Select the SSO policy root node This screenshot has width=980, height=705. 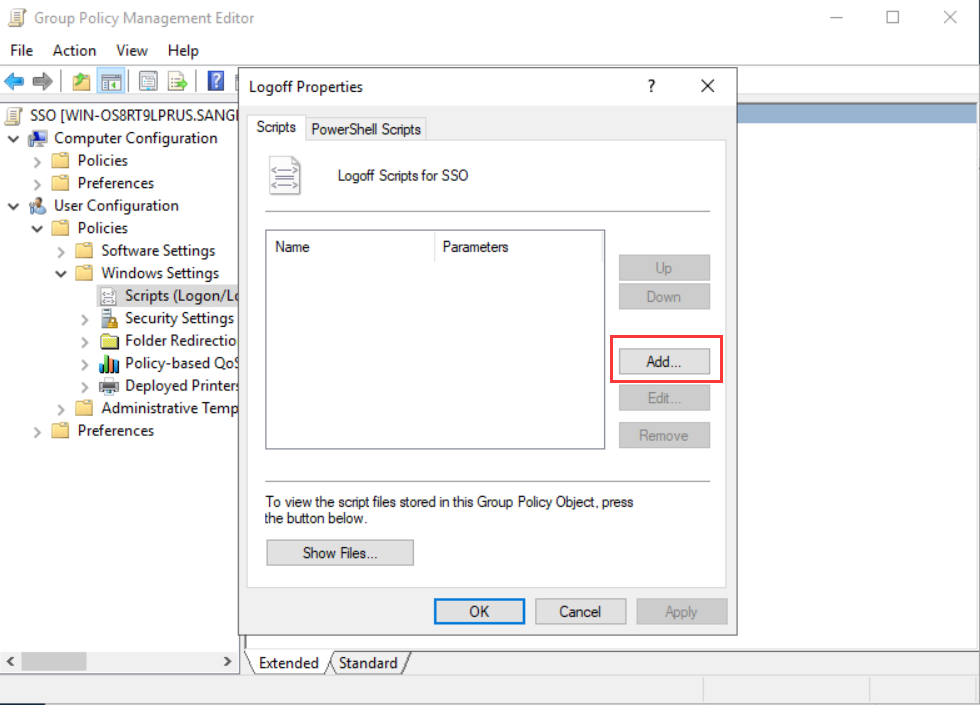[x=133, y=116]
